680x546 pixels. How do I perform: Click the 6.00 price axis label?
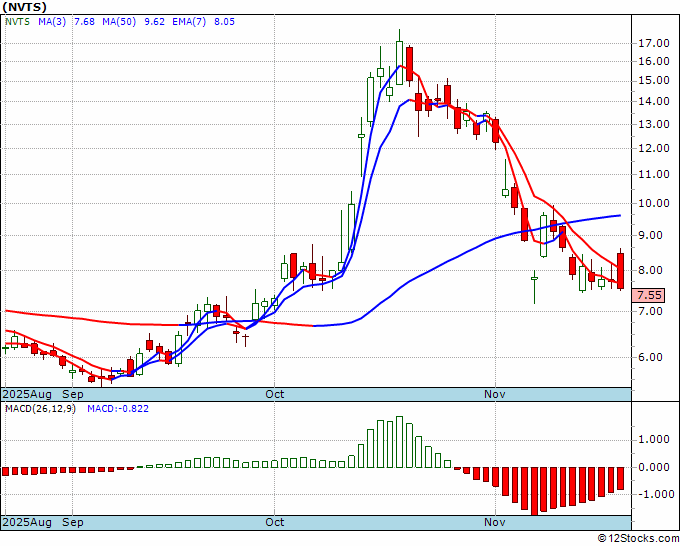(650, 357)
